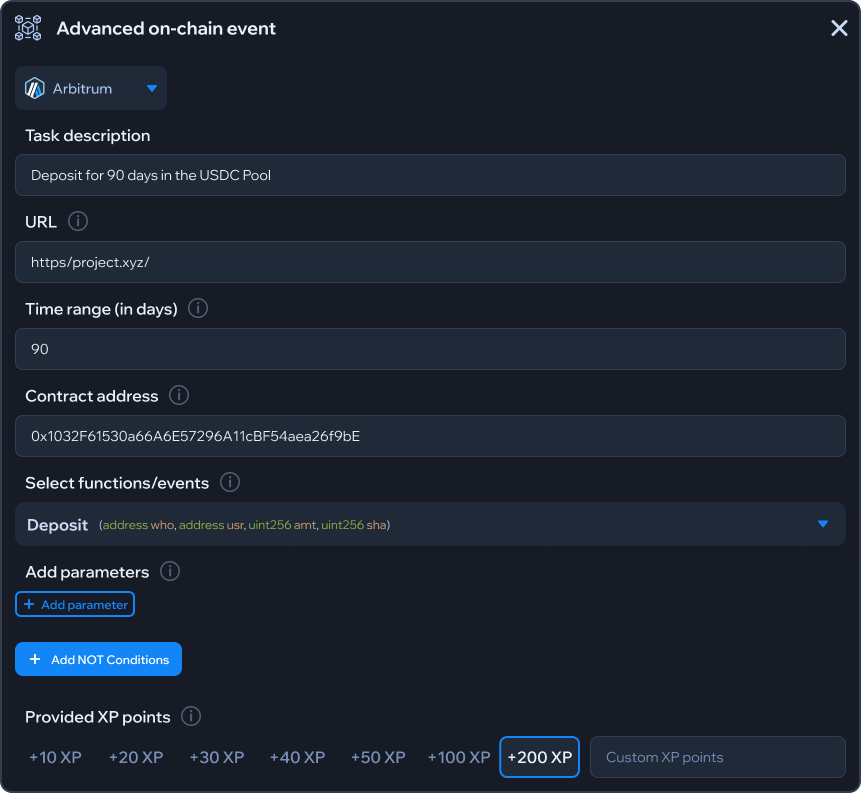The height and width of the screenshot is (793, 861).
Task: Click the Add parameters info icon
Action: [170, 571]
